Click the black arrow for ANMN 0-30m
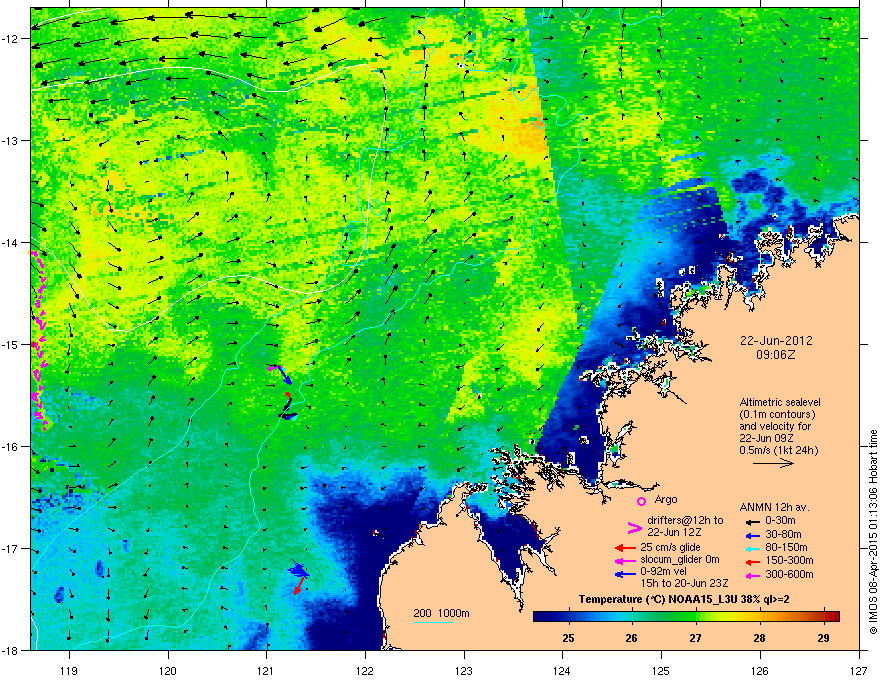Viewport: 880px width, 680px height. (x=752, y=521)
